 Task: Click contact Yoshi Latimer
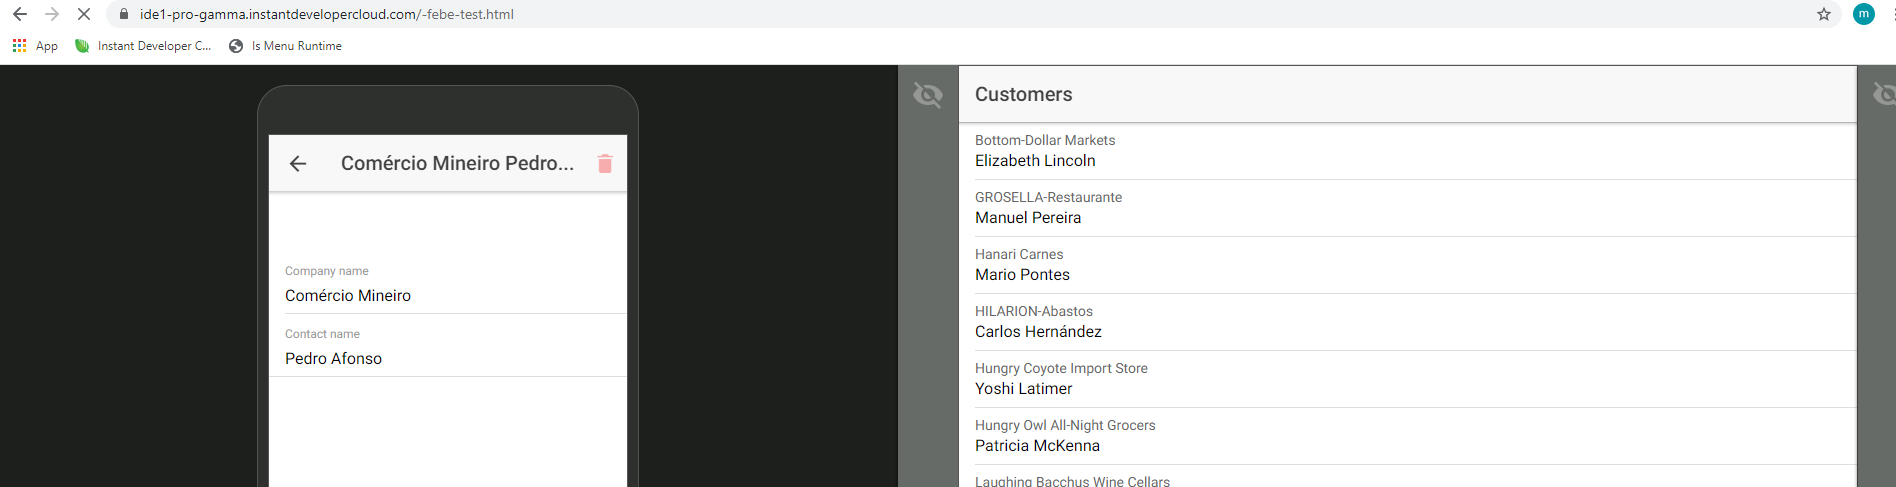pos(1023,389)
